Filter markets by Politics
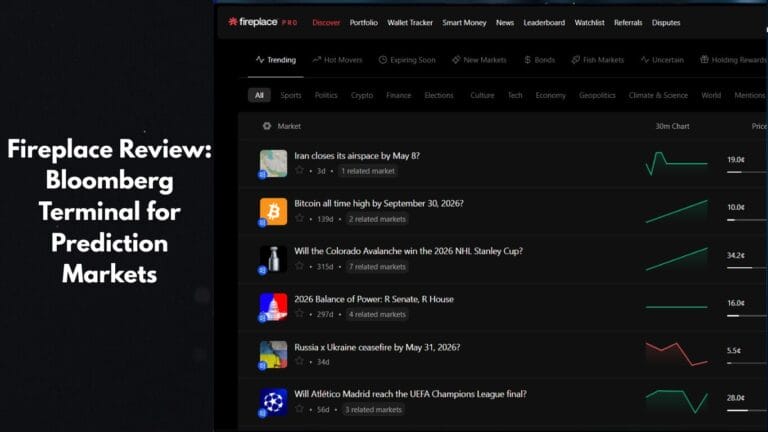The width and height of the screenshot is (768, 432). tap(326, 95)
